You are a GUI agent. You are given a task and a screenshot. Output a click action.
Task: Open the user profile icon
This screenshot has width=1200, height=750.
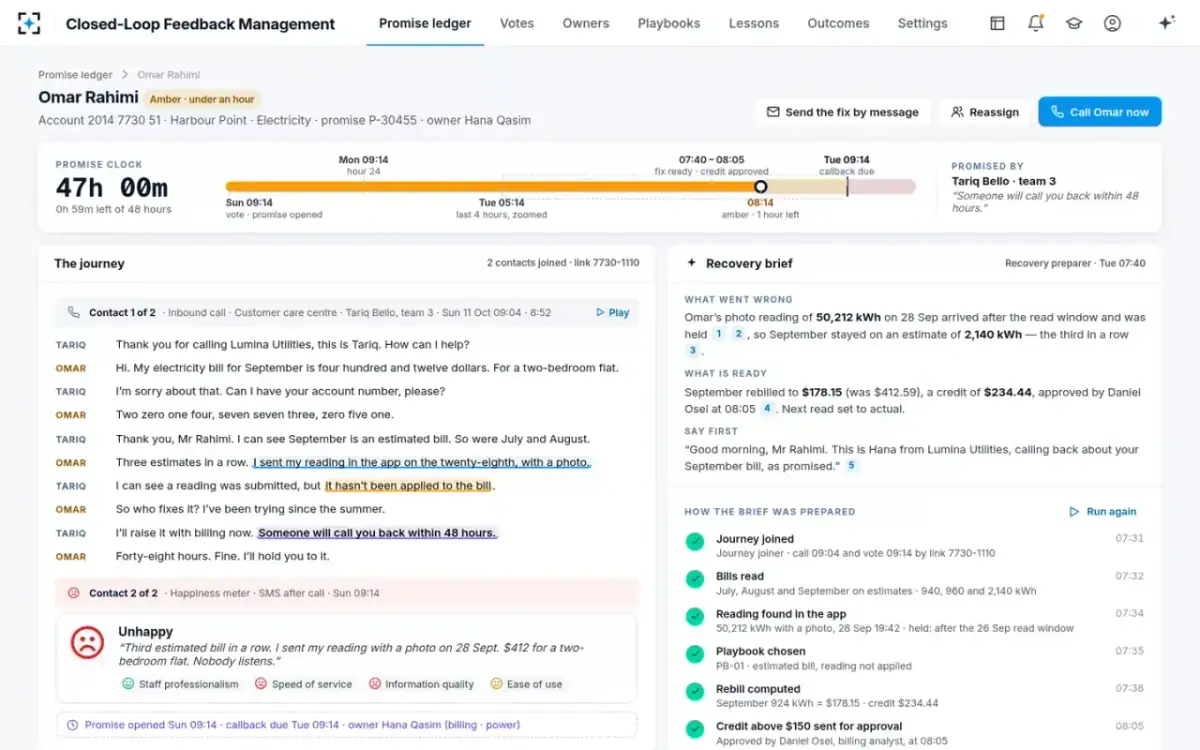pyautogui.click(x=1112, y=23)
